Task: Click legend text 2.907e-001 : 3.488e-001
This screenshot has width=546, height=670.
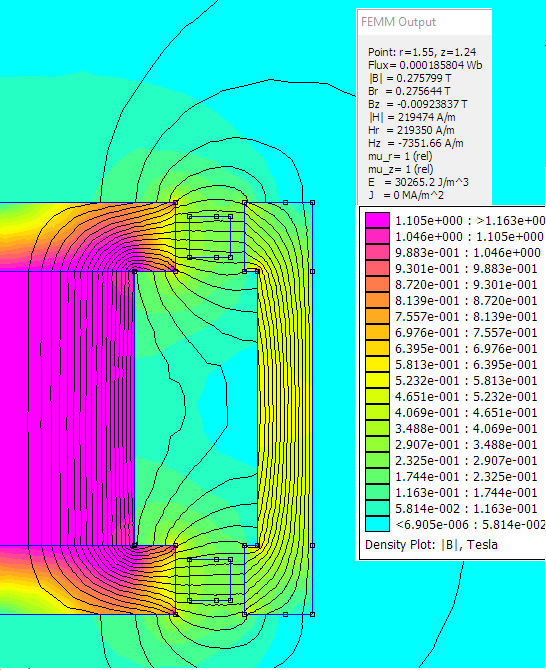Action: [466, 444]
